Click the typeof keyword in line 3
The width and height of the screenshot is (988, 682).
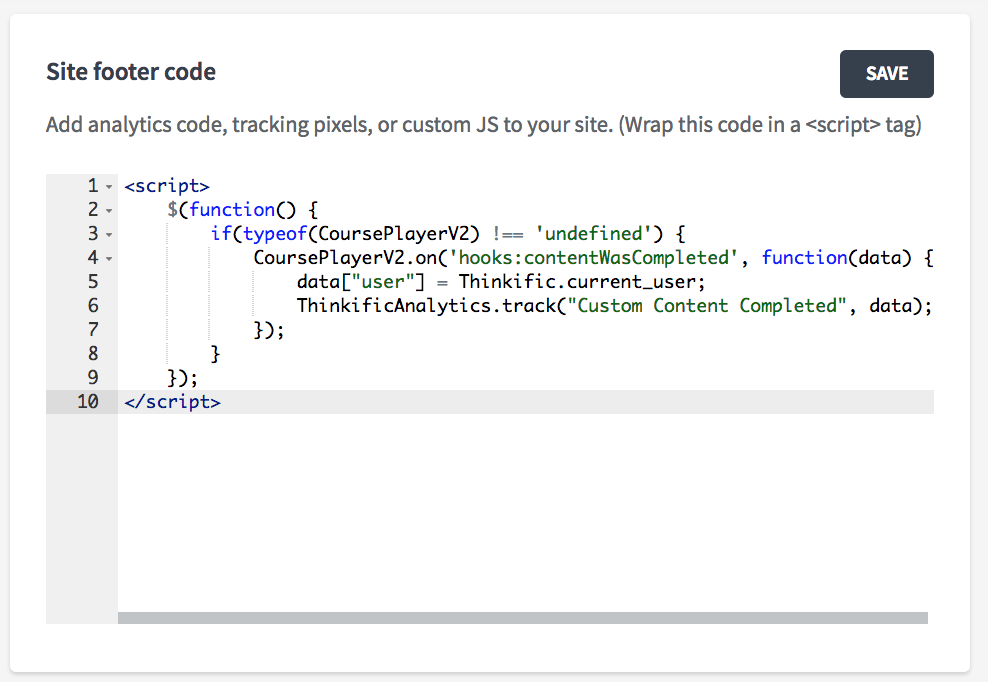point(275,234)
